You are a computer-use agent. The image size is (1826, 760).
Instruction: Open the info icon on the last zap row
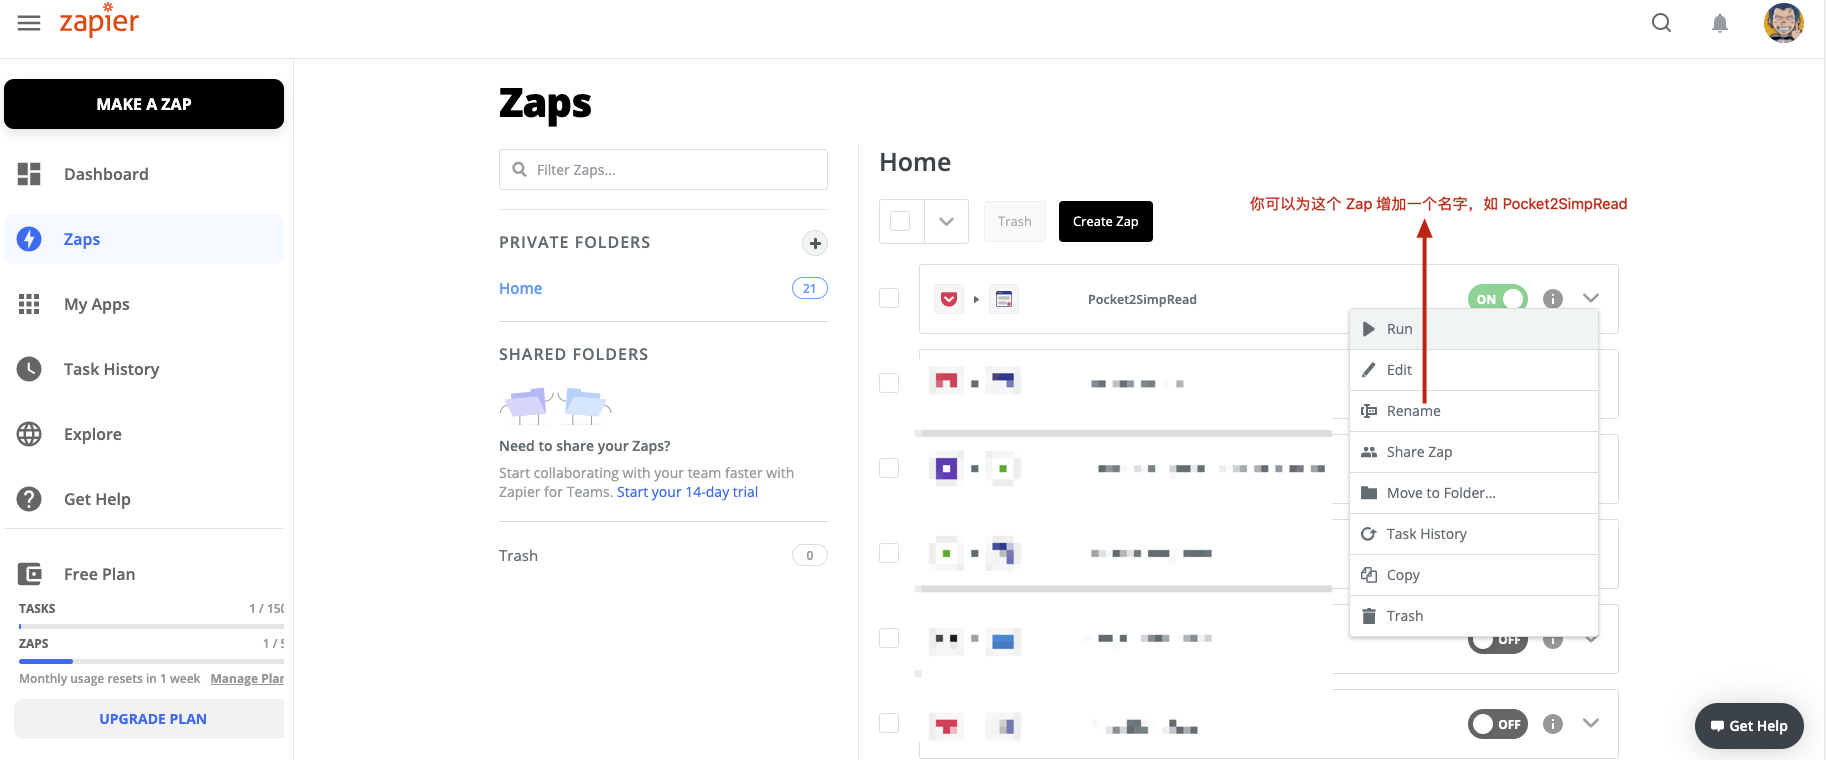[1553, 724]
